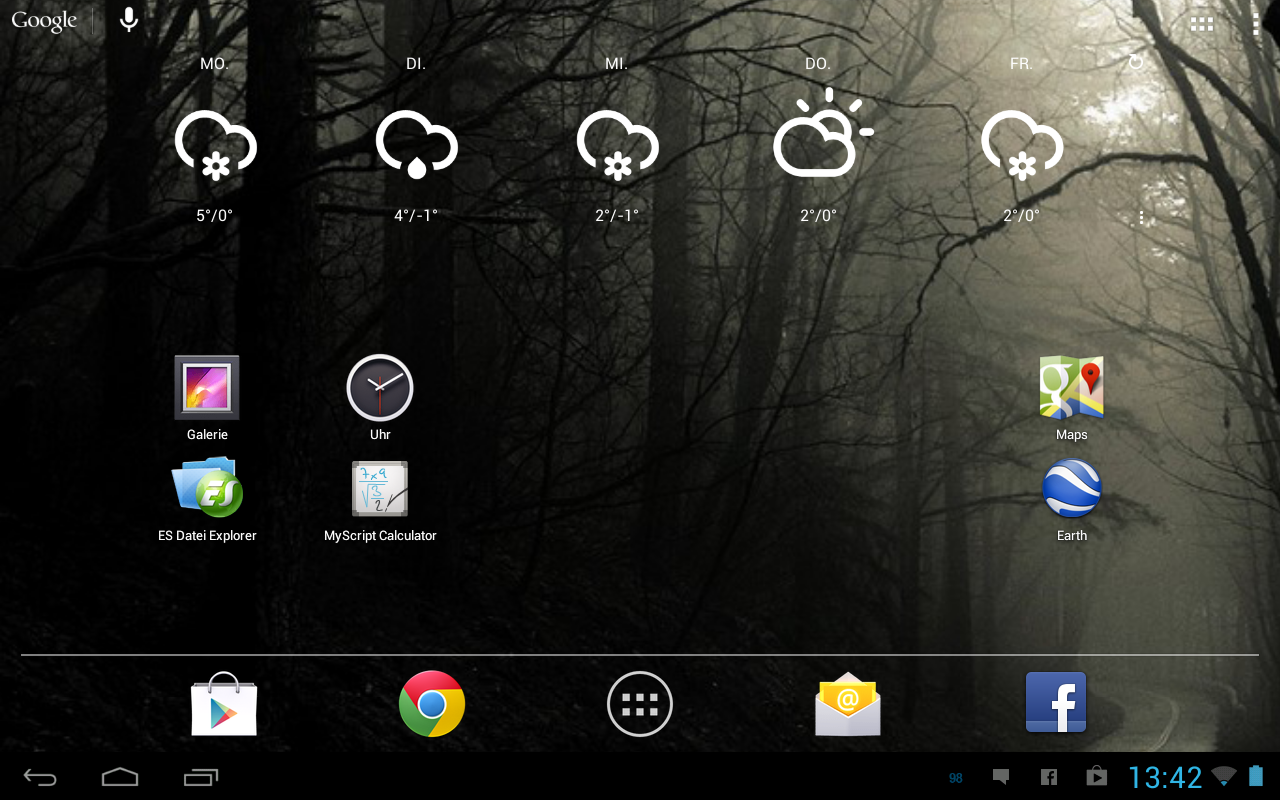Open the top-right overflow menu
The width and height of the screenshot is (1280, 800).
pos(1256,25)
